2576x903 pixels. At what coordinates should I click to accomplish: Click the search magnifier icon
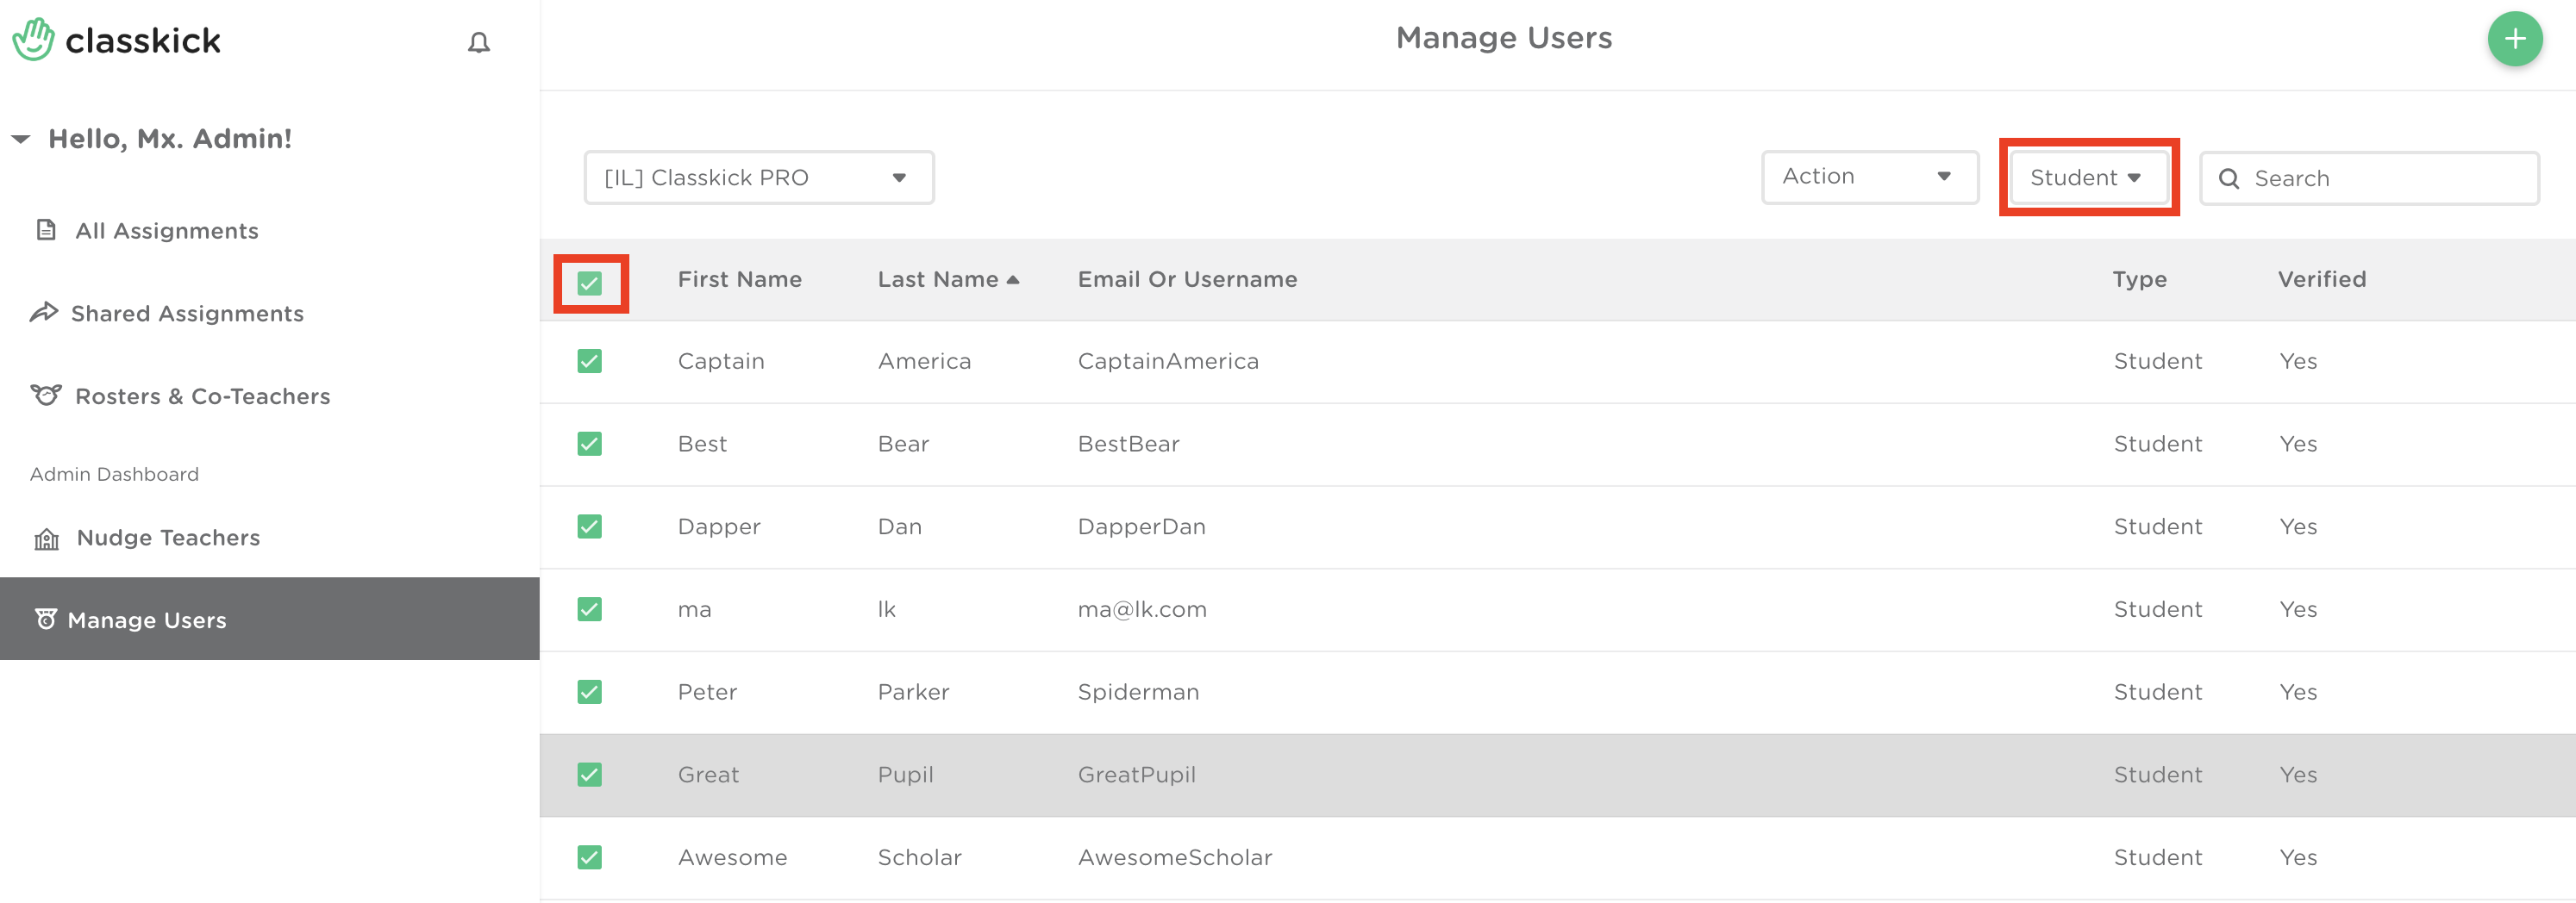2229,179
